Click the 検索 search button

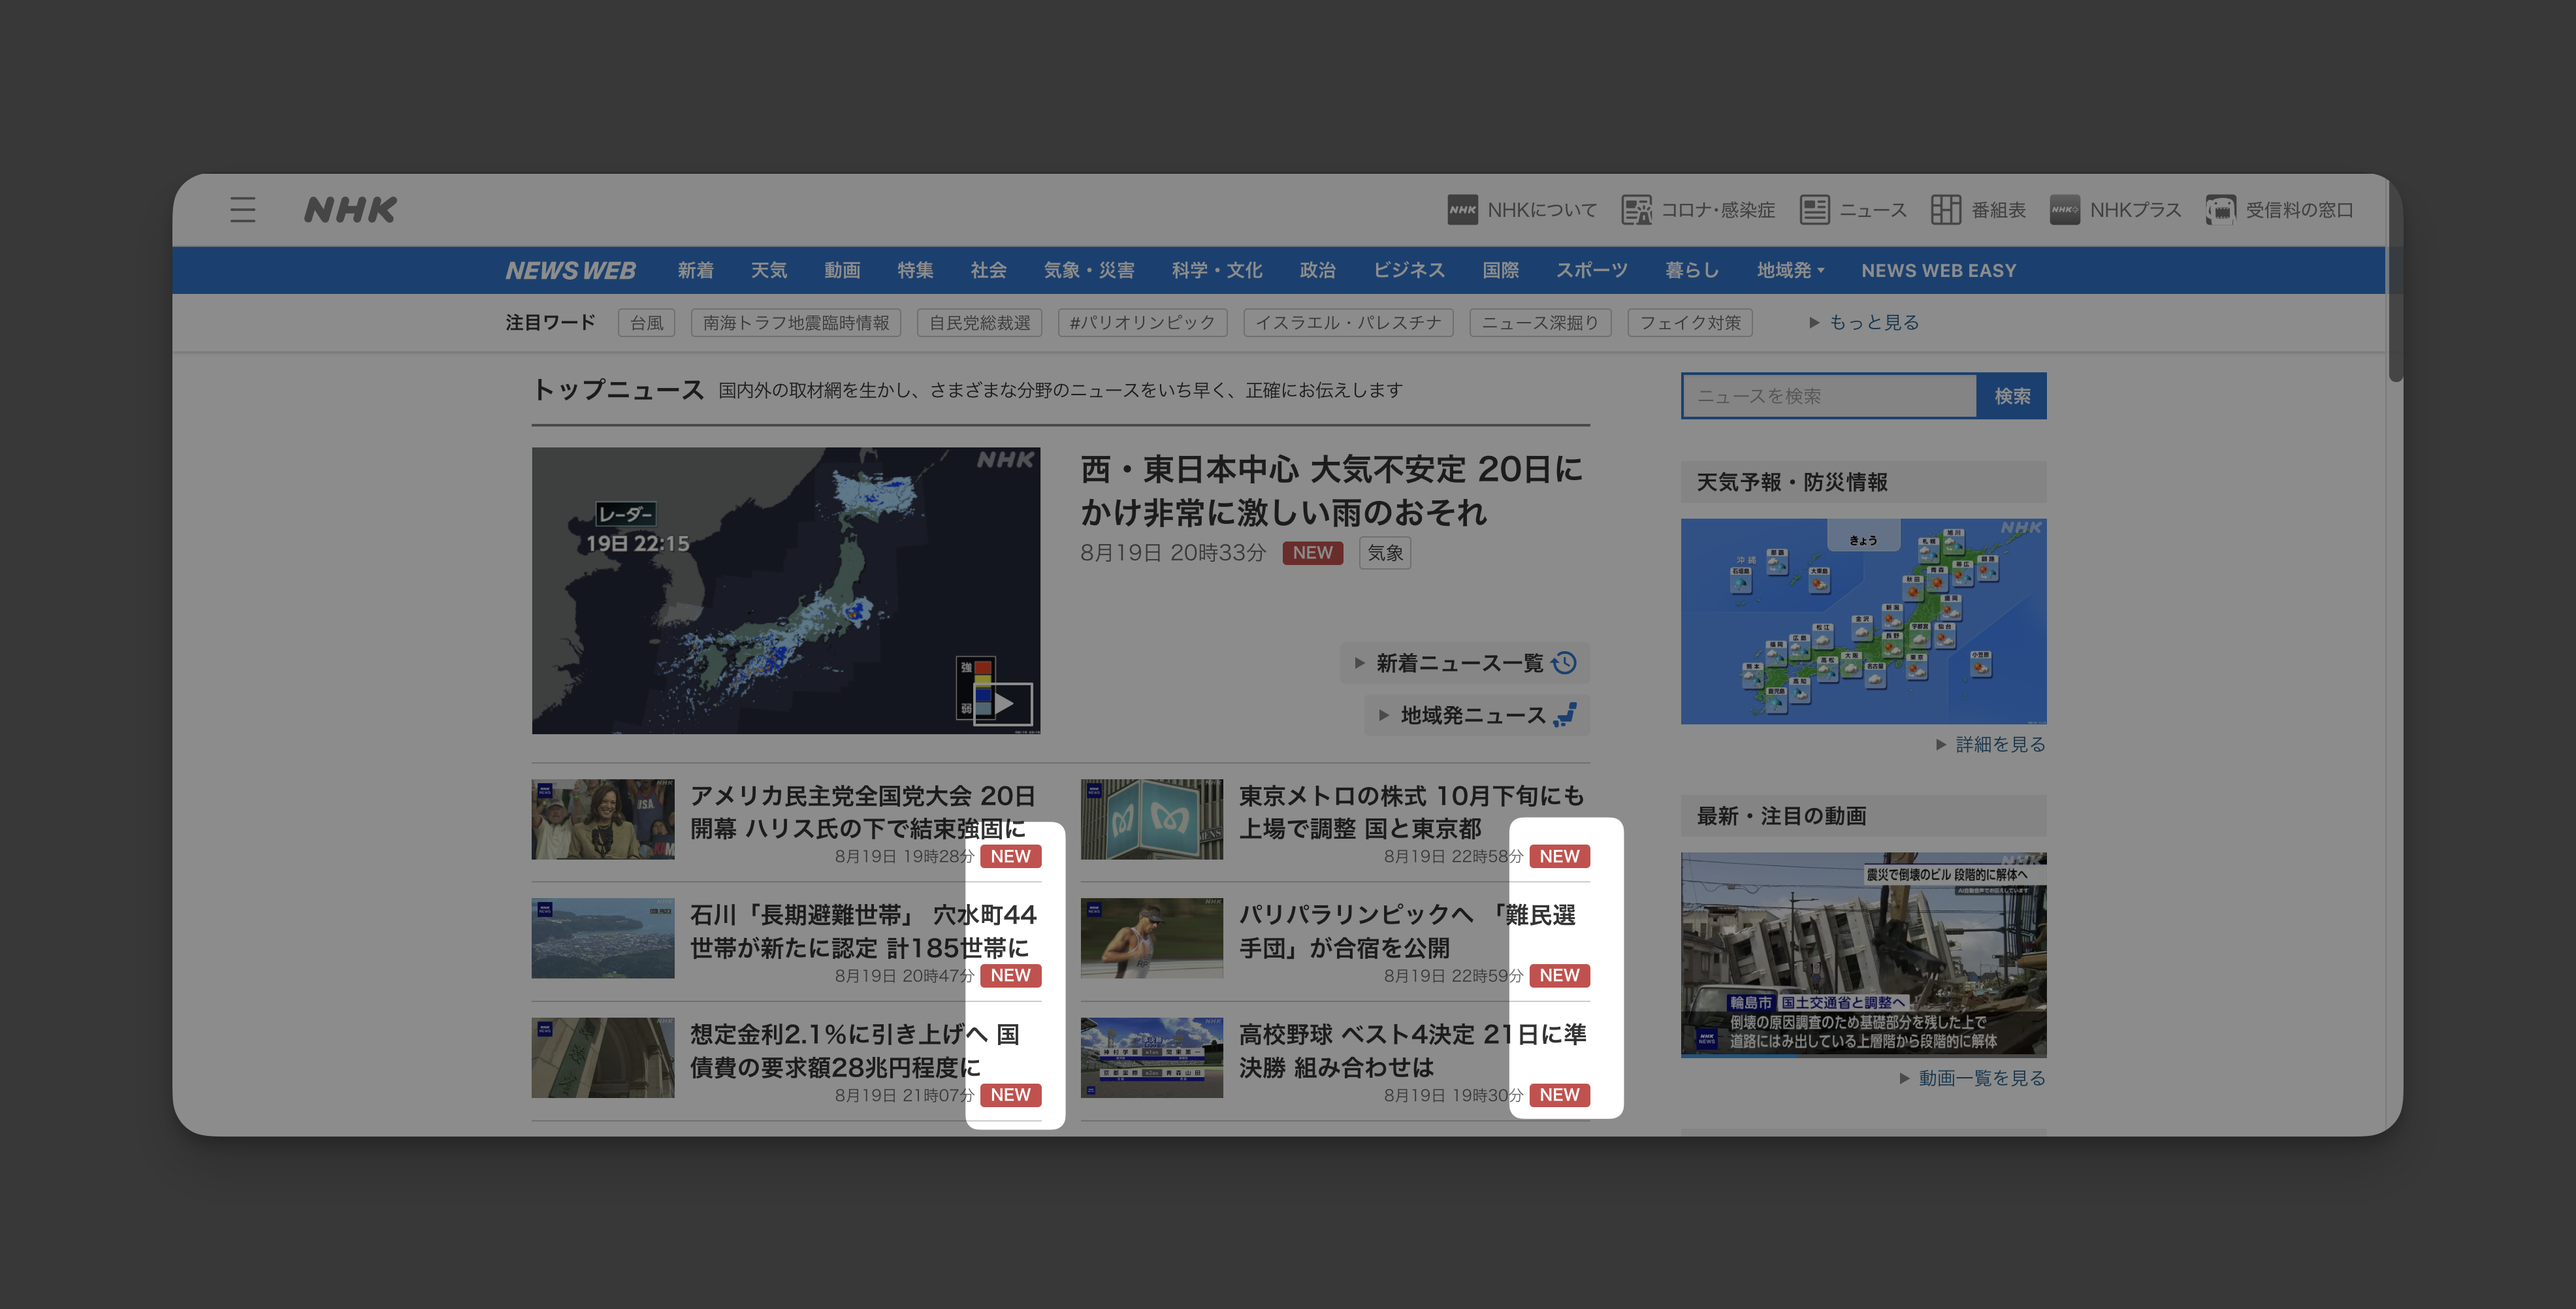2012,396
